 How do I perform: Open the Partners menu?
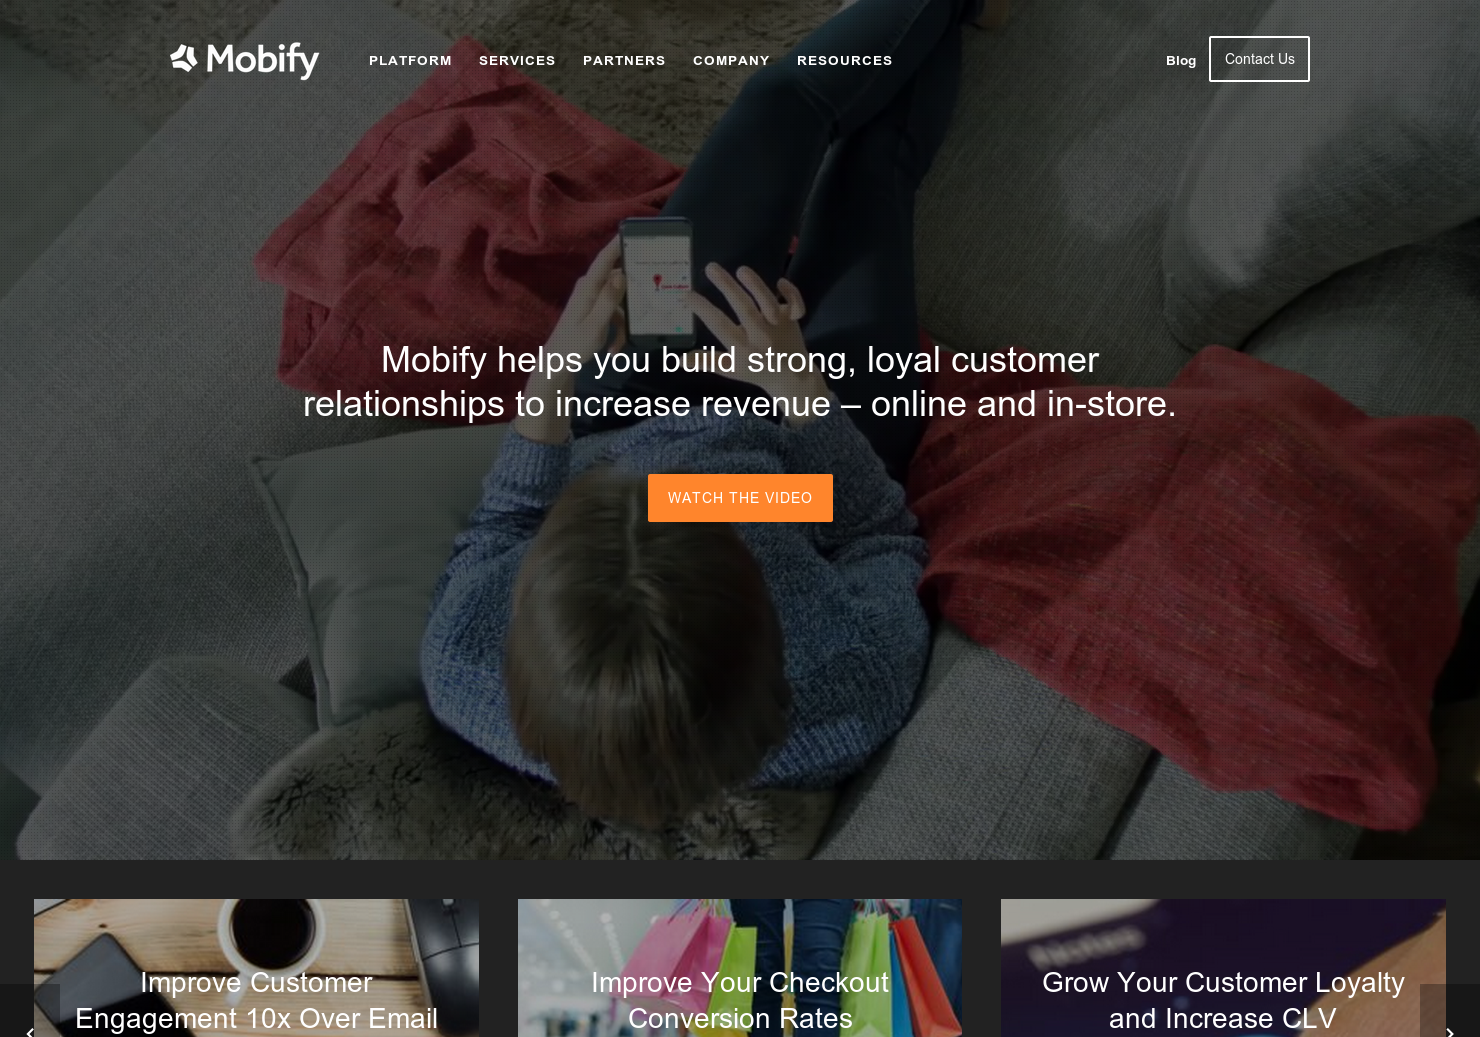pos(624,60)
